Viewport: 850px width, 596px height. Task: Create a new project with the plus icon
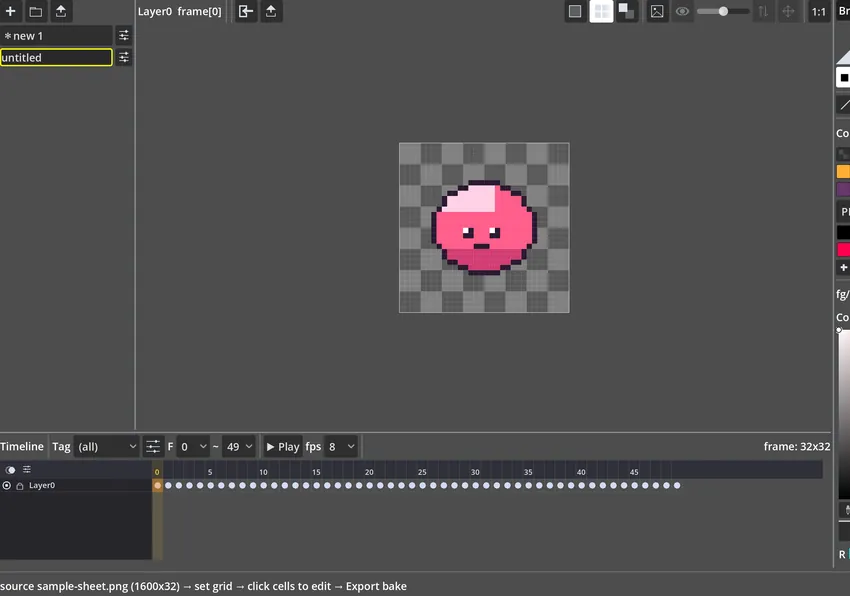10,11
